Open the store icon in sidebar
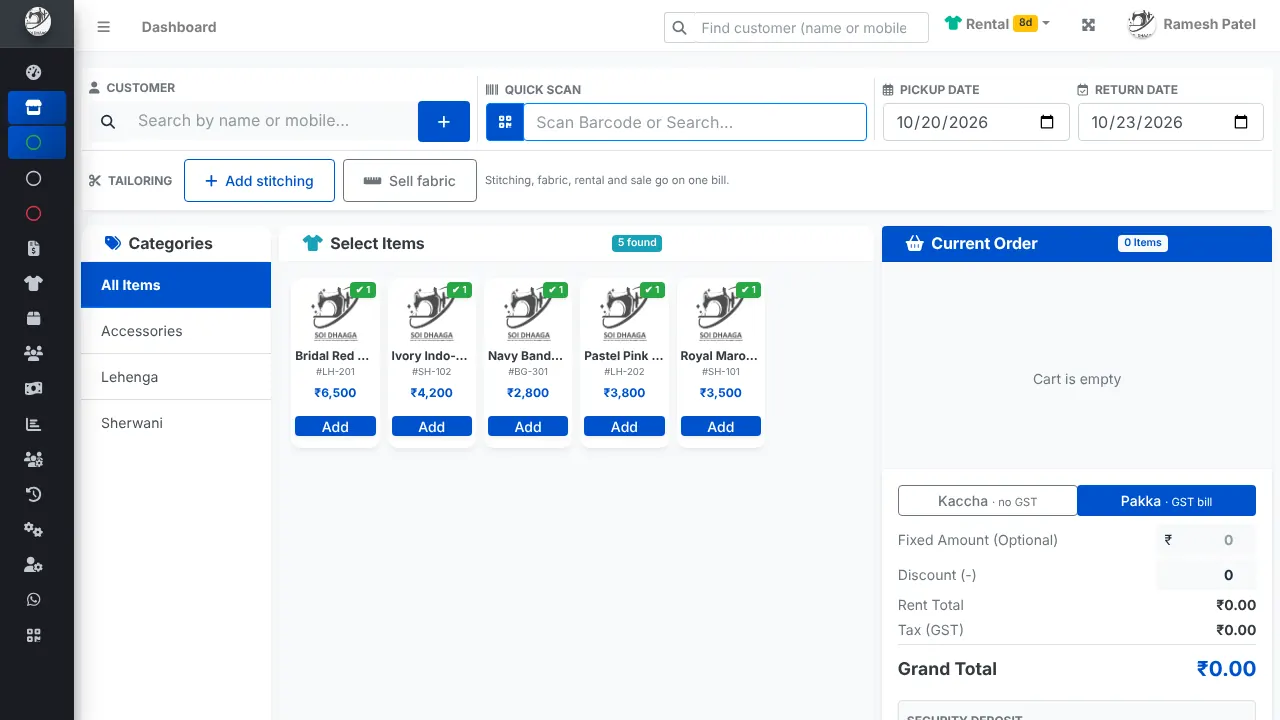This screenshot has width=1280, height=720. pos(33,107)
